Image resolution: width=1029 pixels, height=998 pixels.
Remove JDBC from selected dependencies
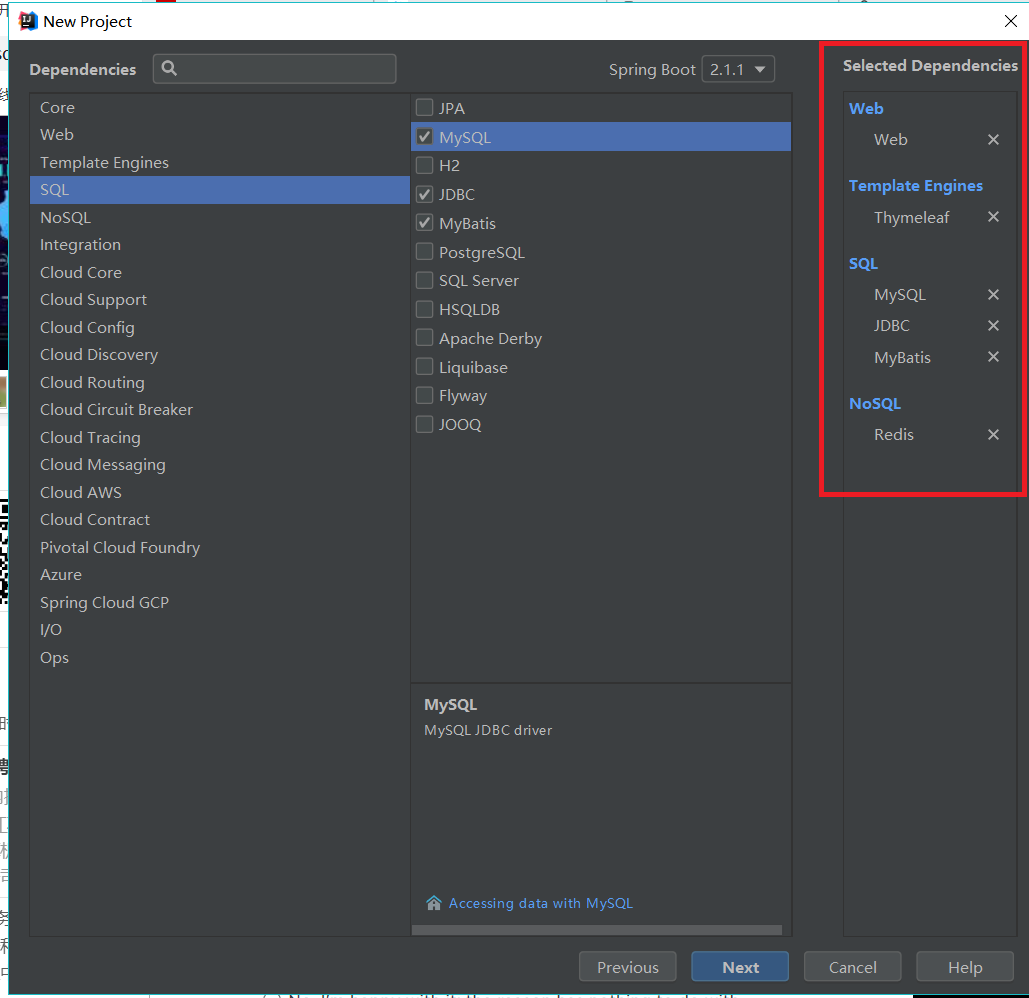(993, 325)
